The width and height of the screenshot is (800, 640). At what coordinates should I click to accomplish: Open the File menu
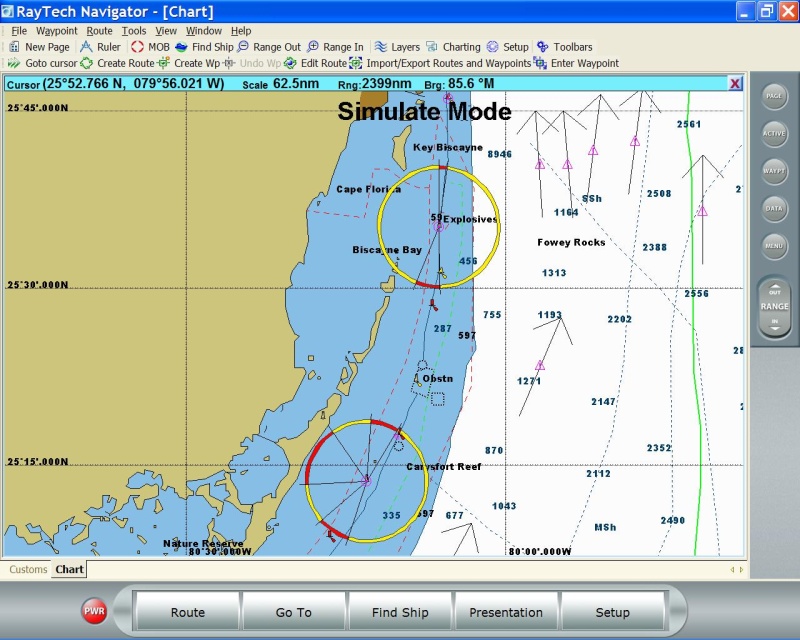coord(19,31)
